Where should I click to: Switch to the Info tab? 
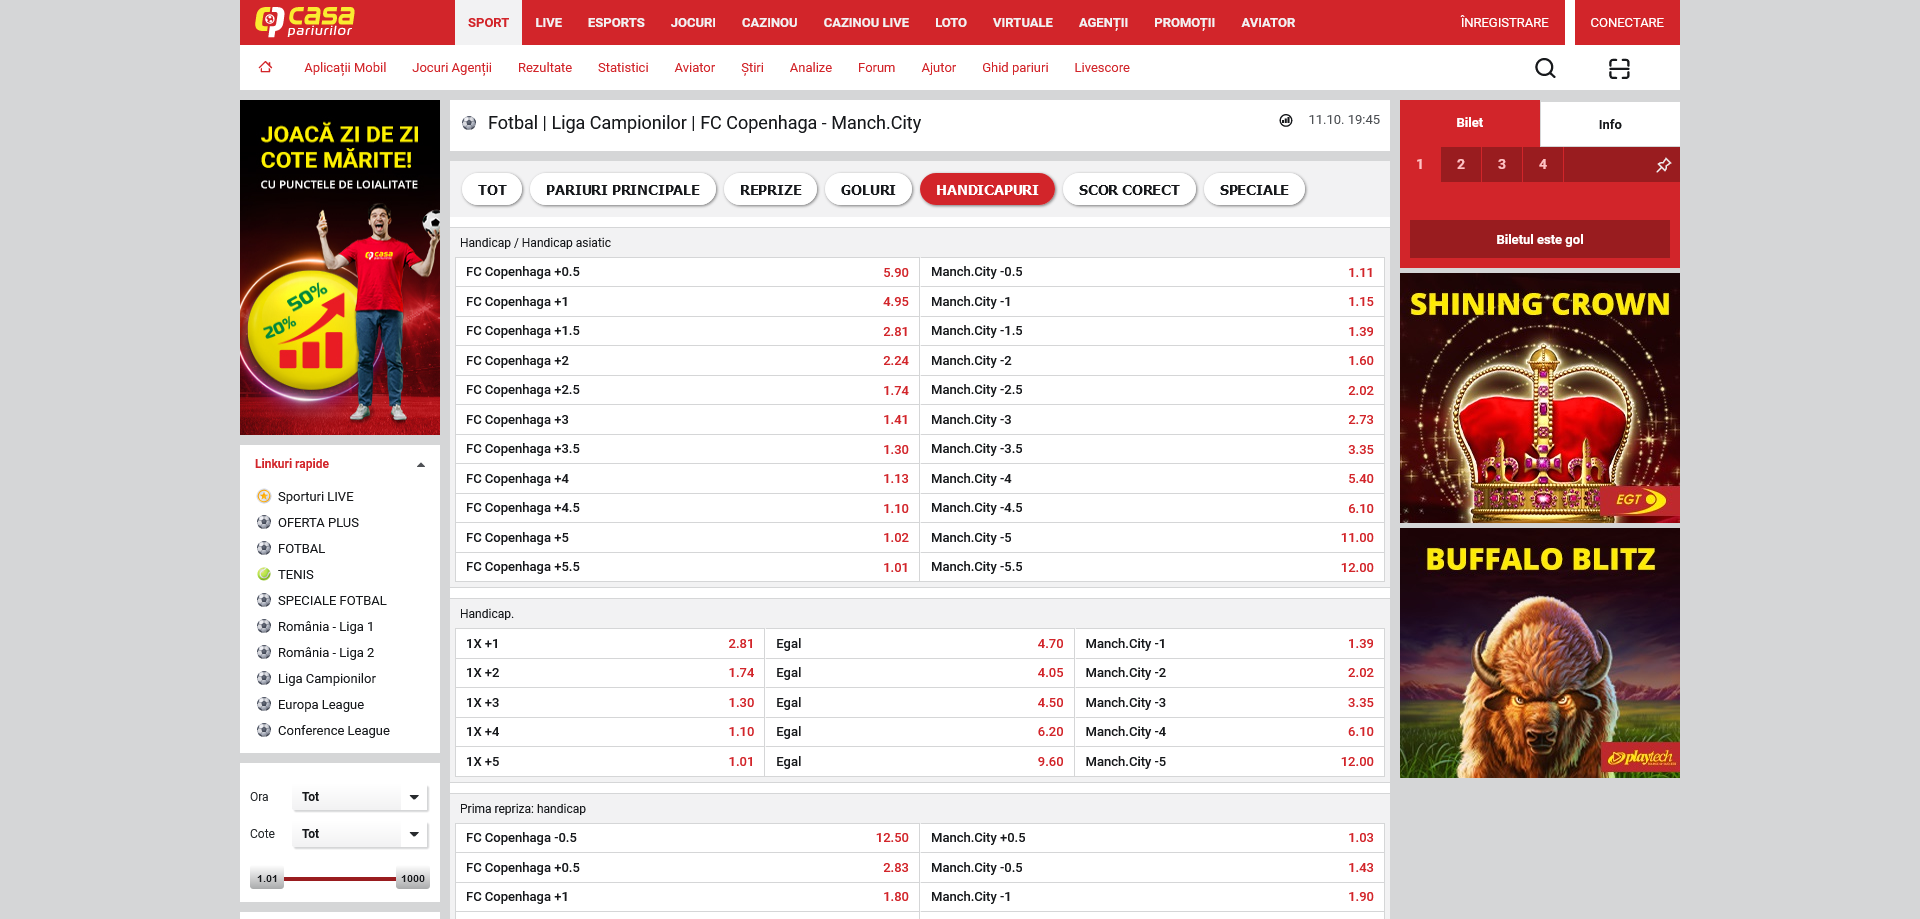pyautogui.click(x=1610, y=124)
